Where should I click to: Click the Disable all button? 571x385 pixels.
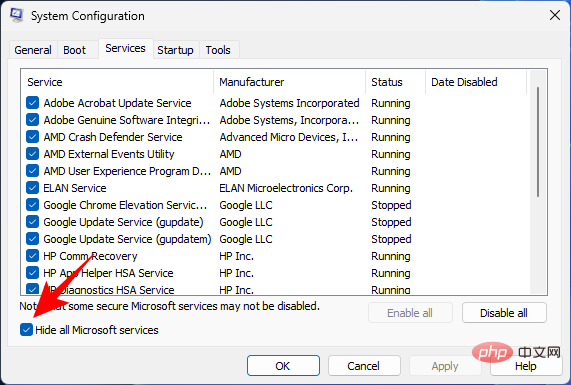[x=504, y=313]
